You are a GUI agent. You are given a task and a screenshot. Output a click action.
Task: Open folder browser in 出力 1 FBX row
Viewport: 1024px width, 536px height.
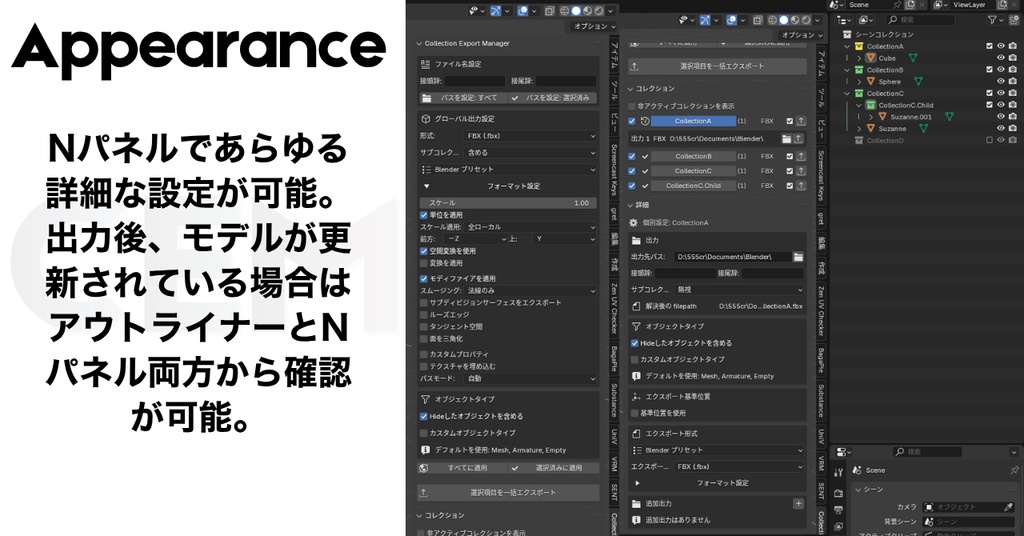click(787, 138)
